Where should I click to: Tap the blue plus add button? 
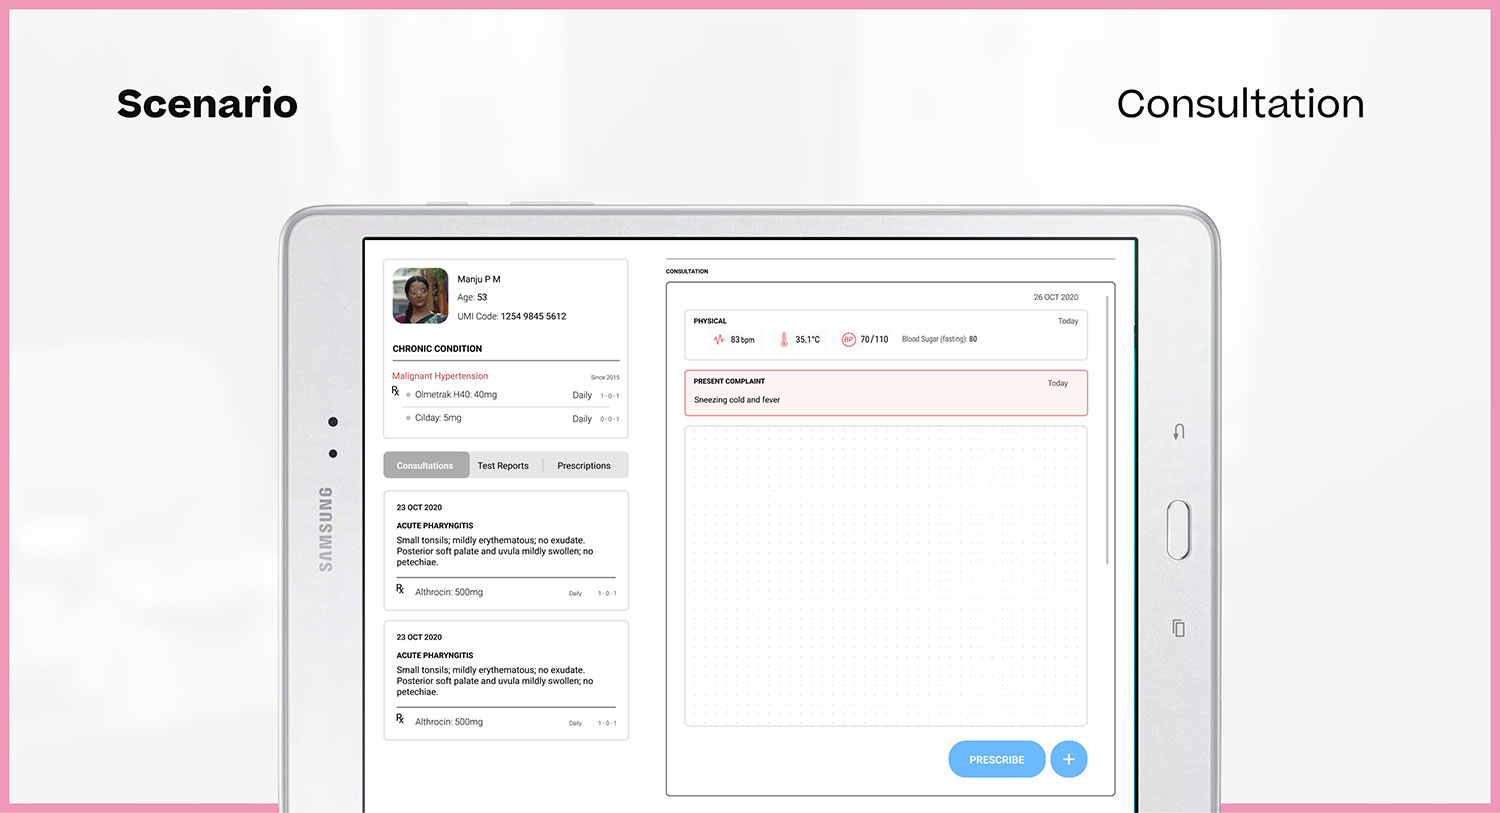pos(1068,760)
